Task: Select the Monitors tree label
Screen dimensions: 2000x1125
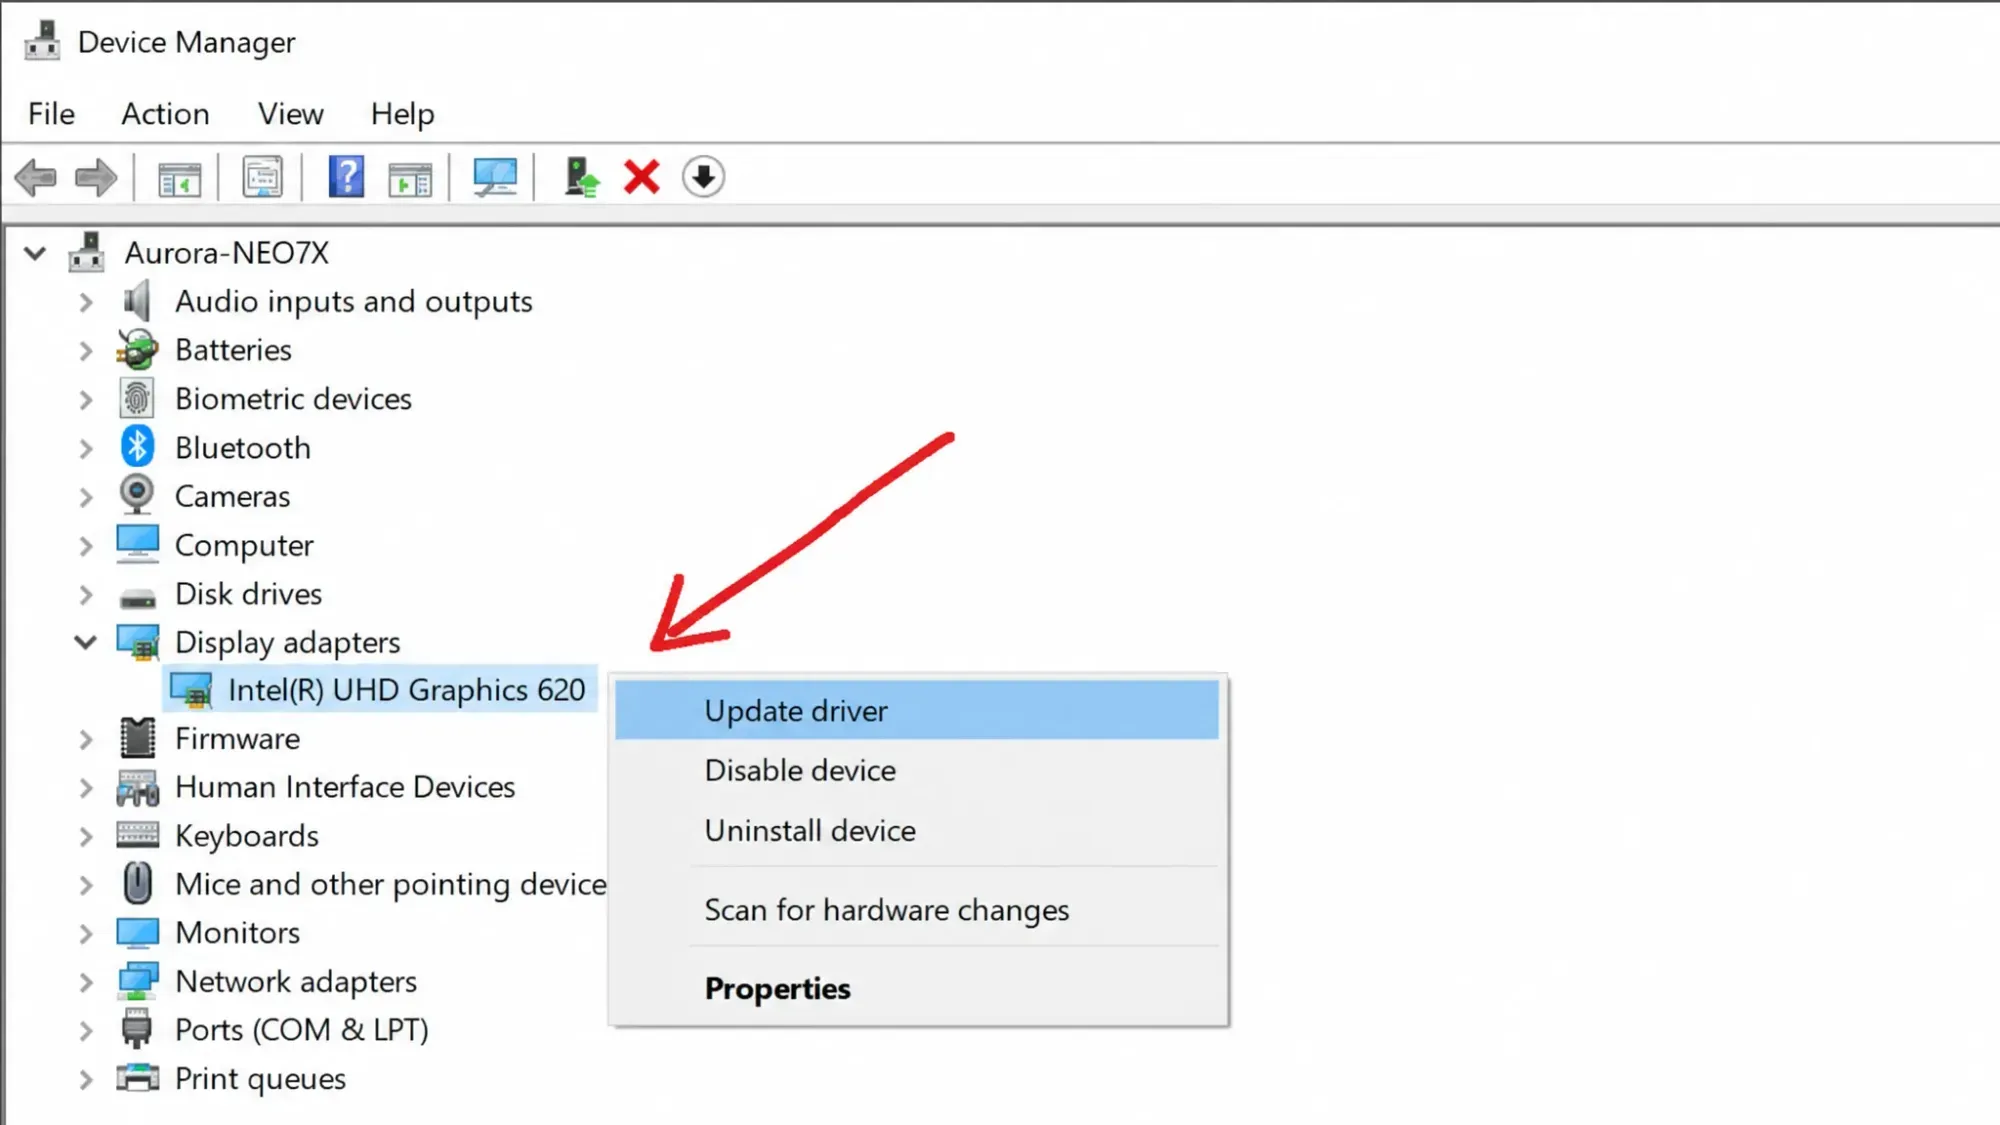Action: pos(237,932)
